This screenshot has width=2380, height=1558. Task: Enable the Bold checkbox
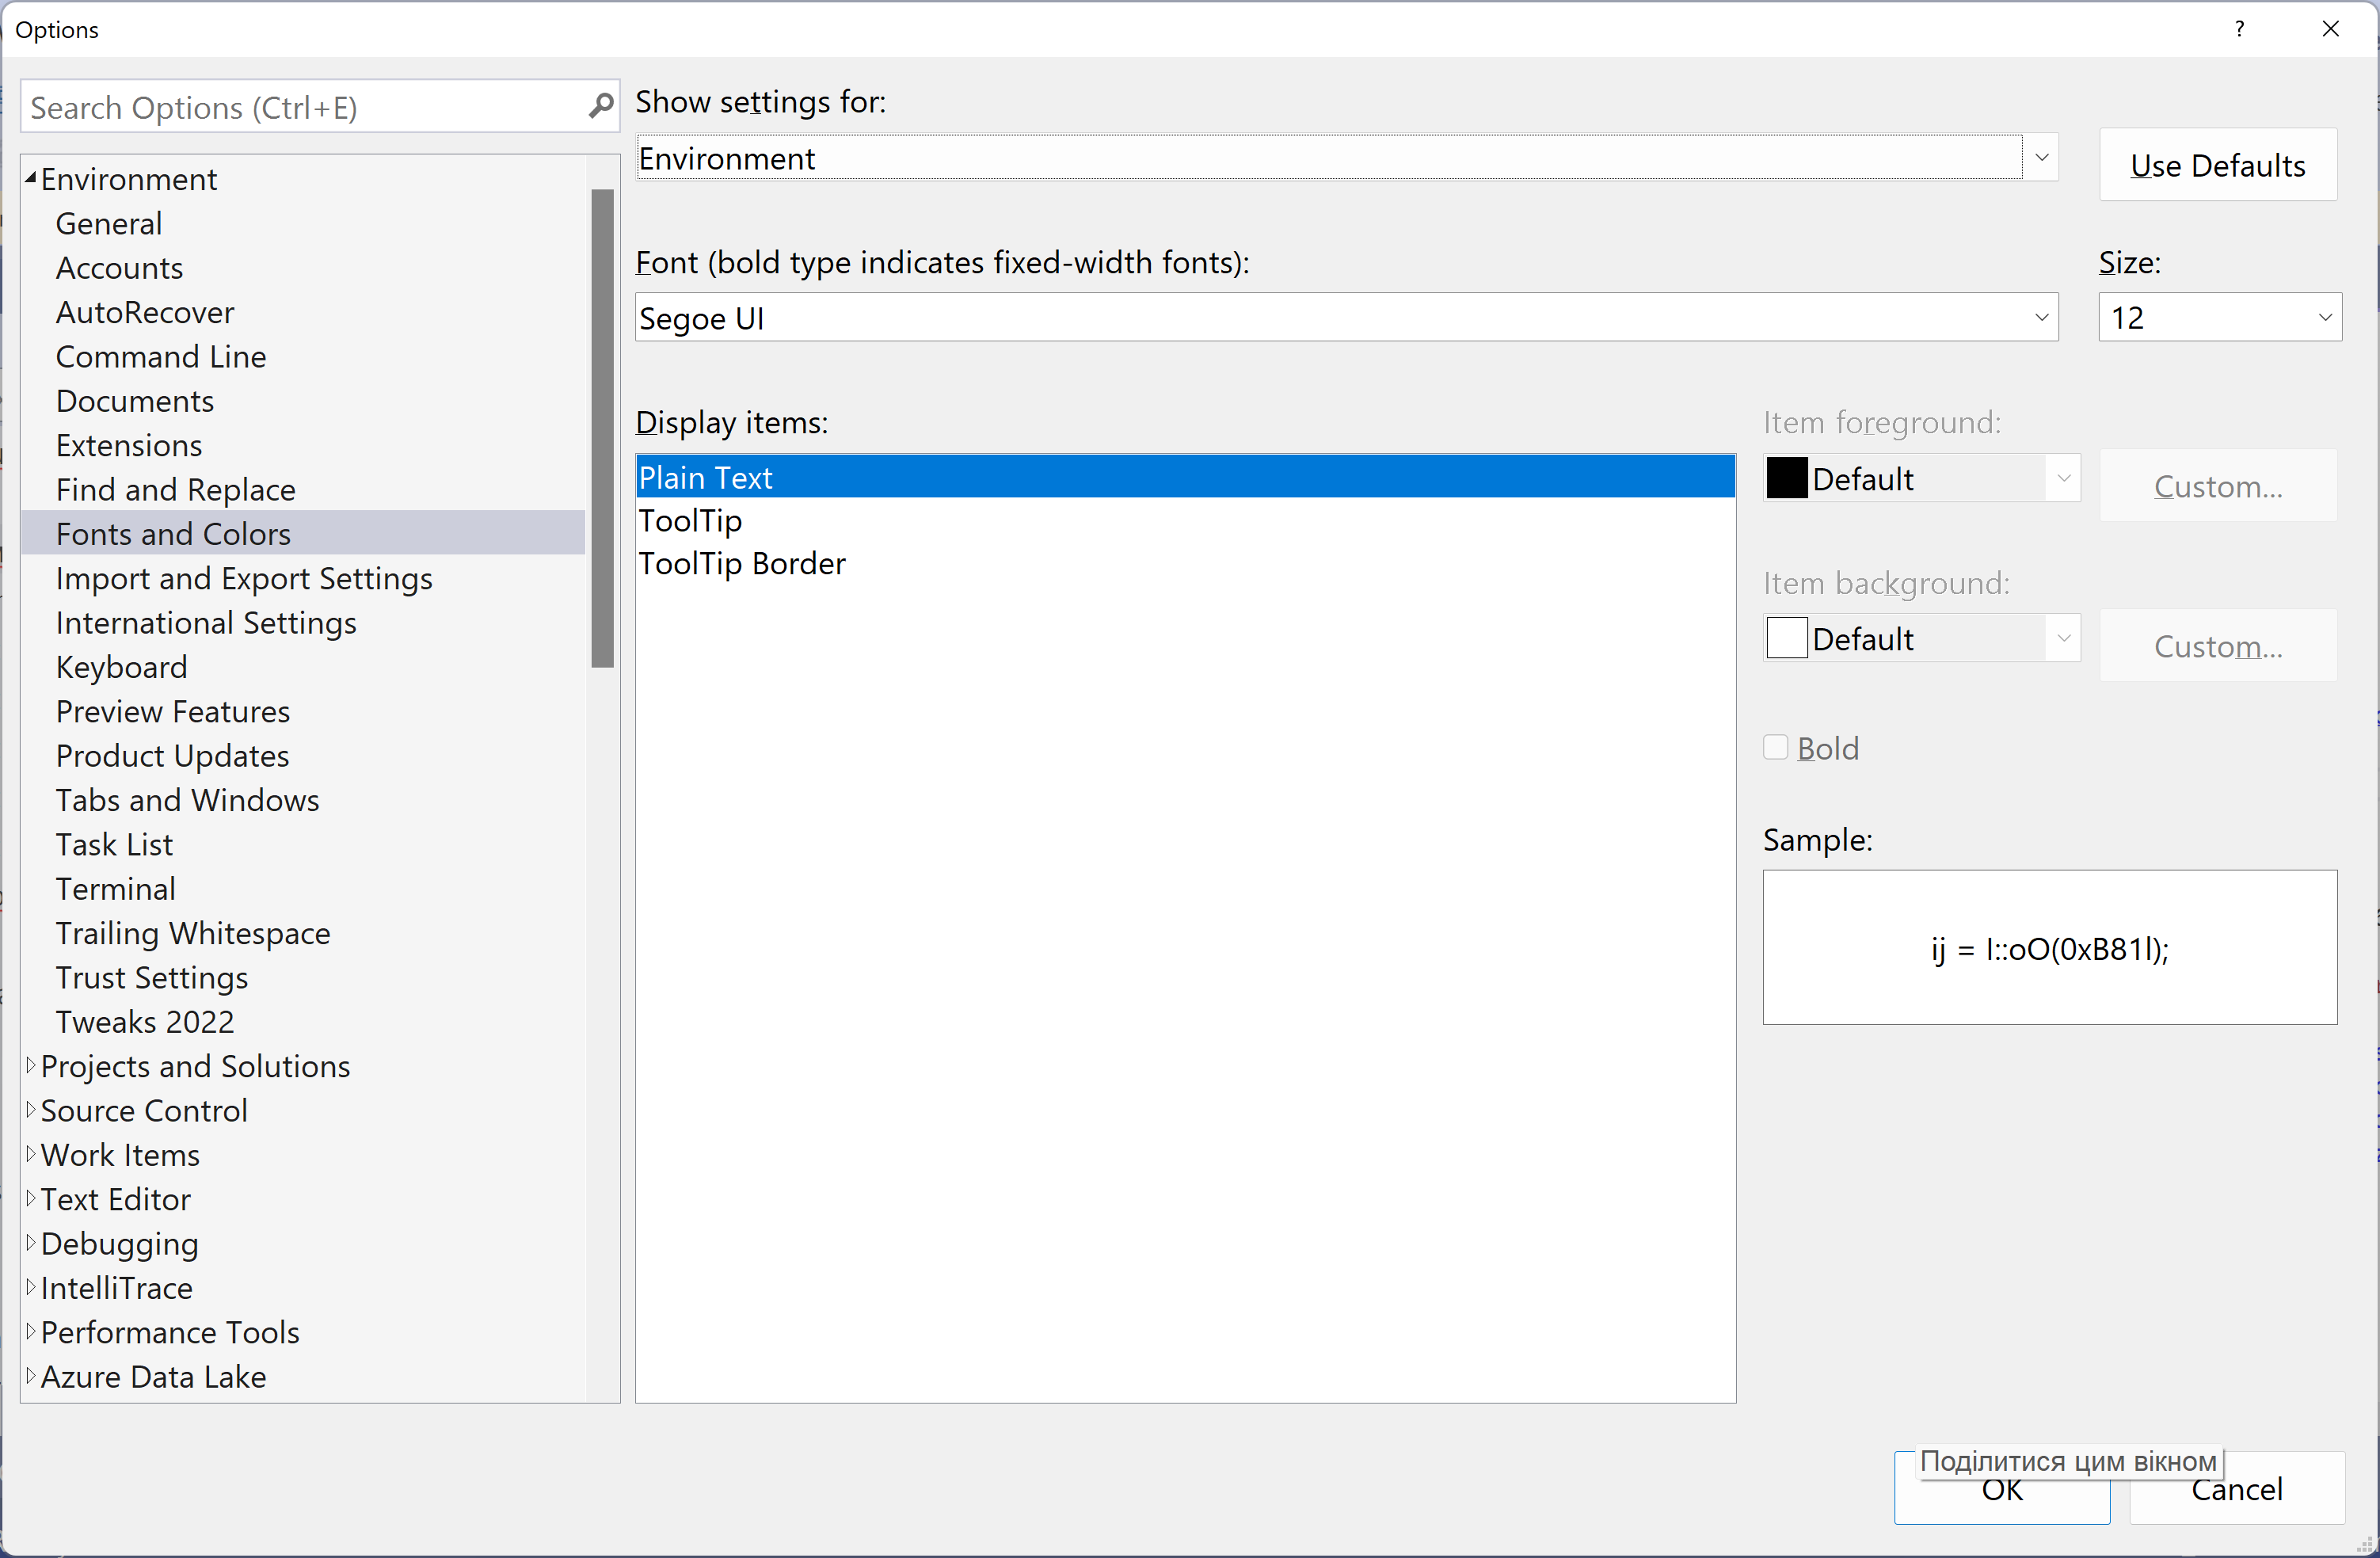pyautogui.click(x=1775, y=747)
